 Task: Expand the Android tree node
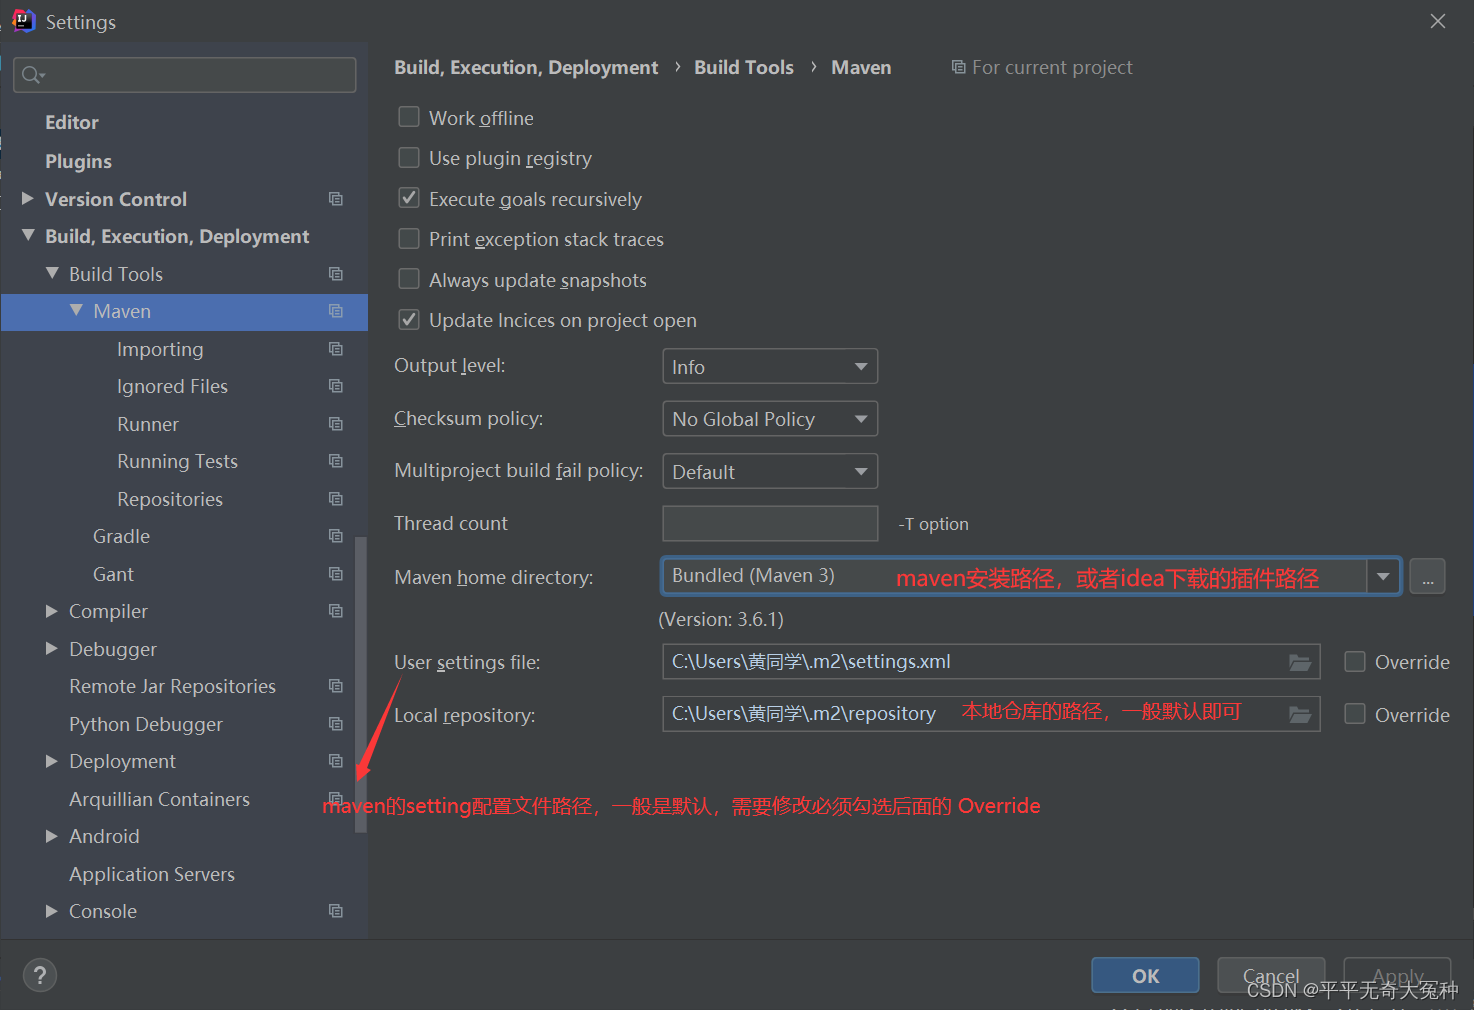point(52,836)
